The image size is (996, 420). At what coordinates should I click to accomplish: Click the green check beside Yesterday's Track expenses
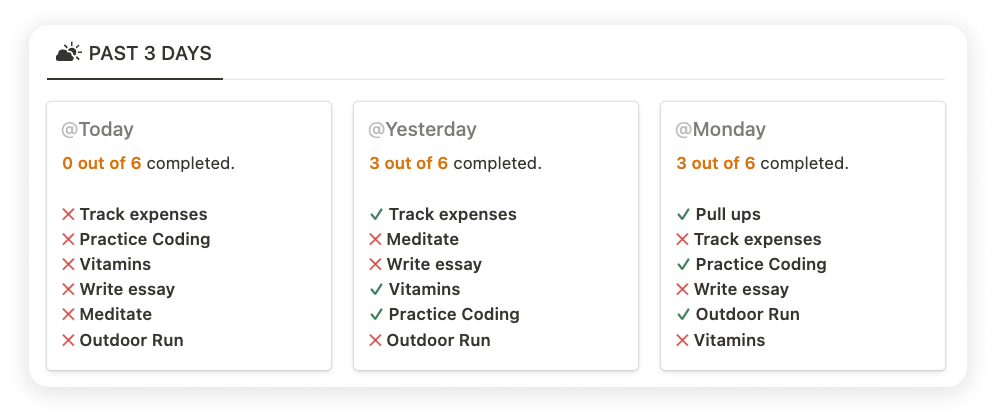(376, 214)
